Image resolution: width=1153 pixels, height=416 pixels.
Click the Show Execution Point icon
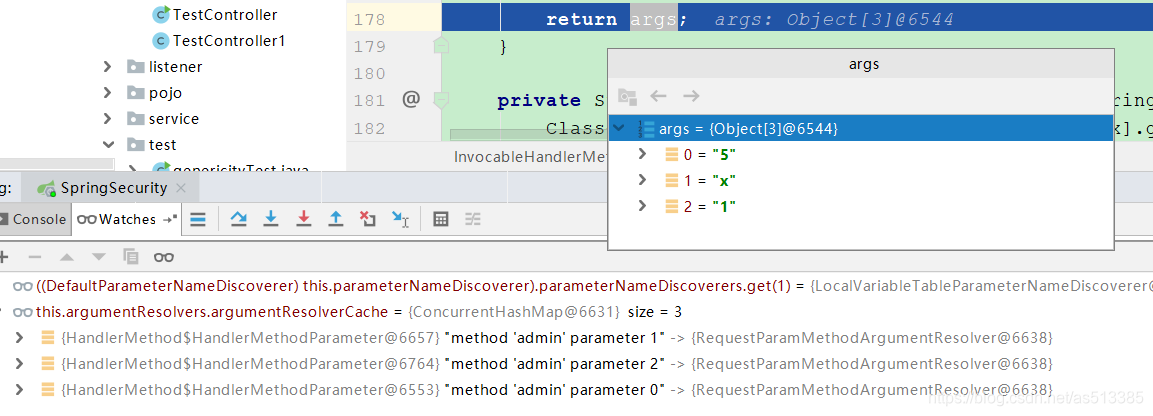[x=198, y=218]
